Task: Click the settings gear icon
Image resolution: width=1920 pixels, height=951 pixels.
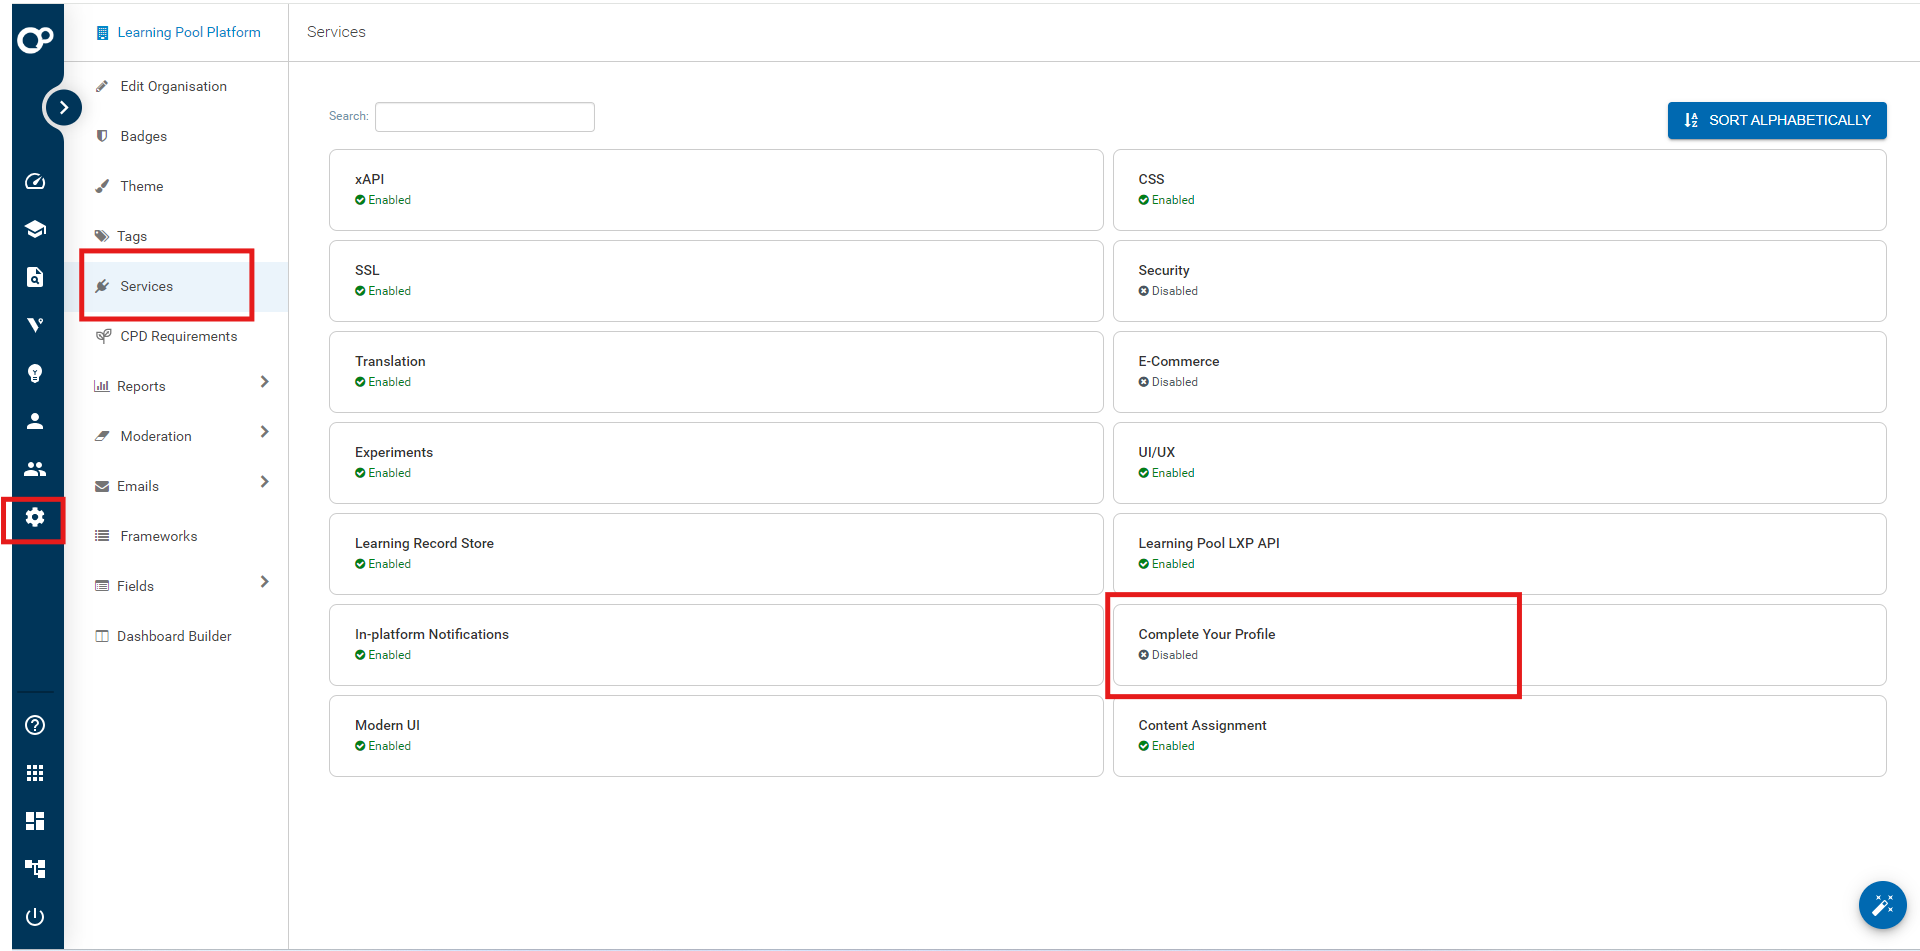Action: coord(35,517)
